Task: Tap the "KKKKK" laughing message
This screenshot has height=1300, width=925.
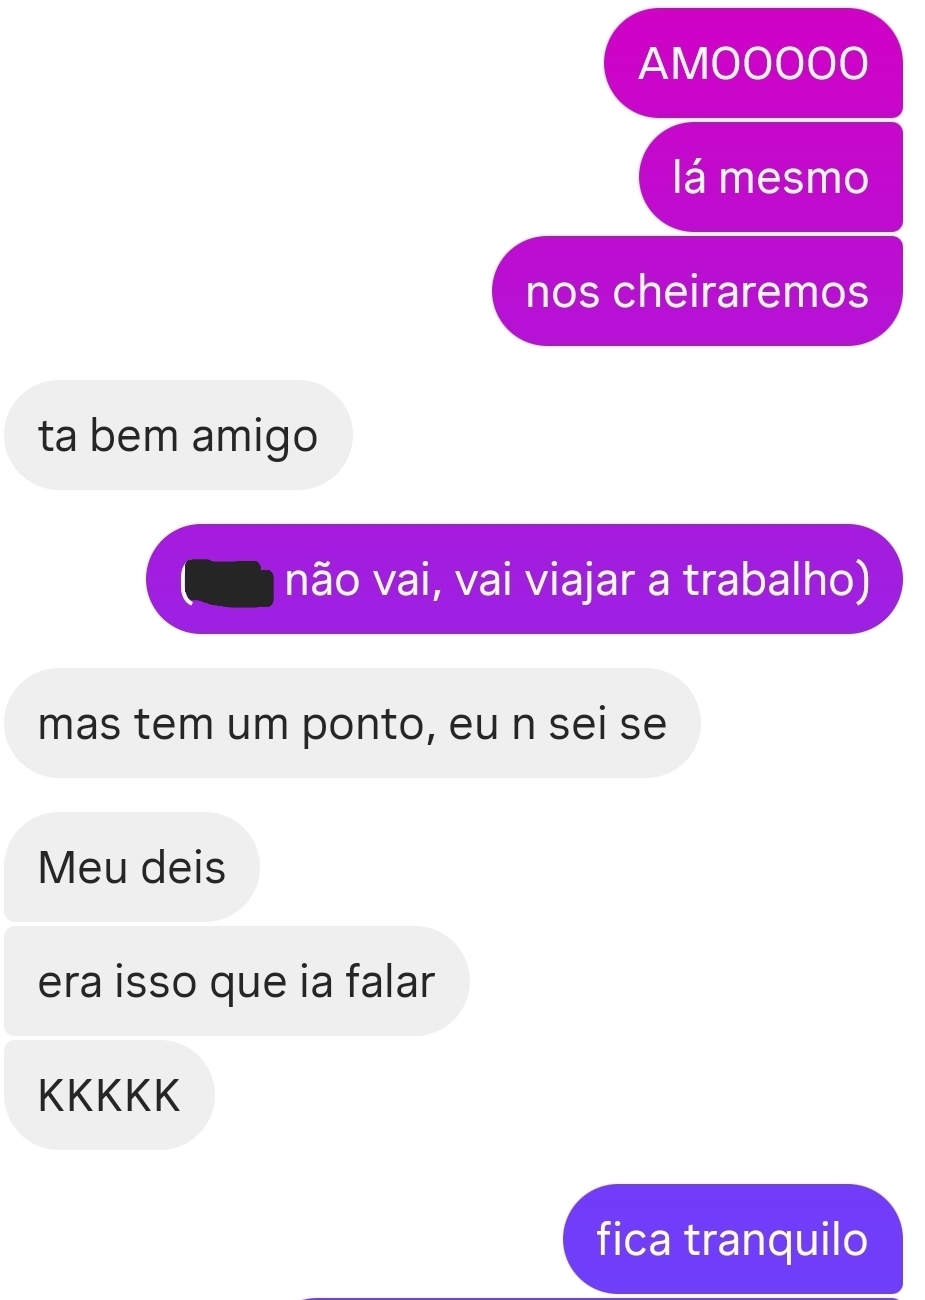Action: point(109,1095)
